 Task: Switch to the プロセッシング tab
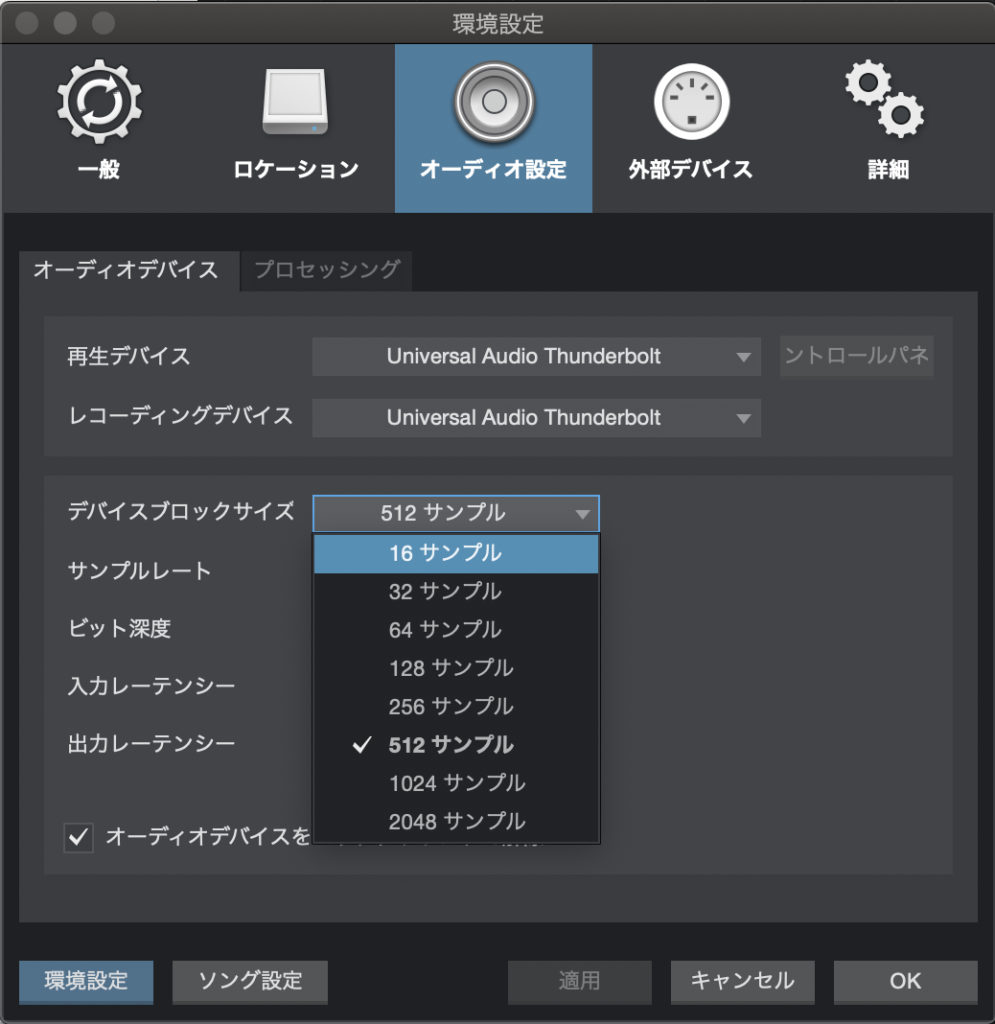(327, 270)
